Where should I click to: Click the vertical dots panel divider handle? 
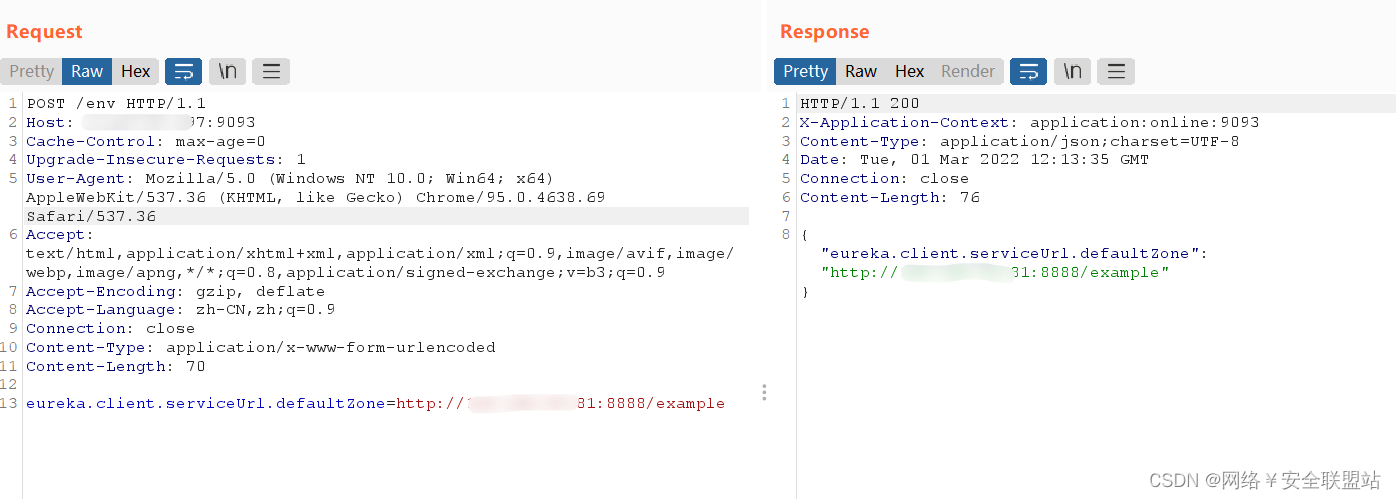(764, 392)
